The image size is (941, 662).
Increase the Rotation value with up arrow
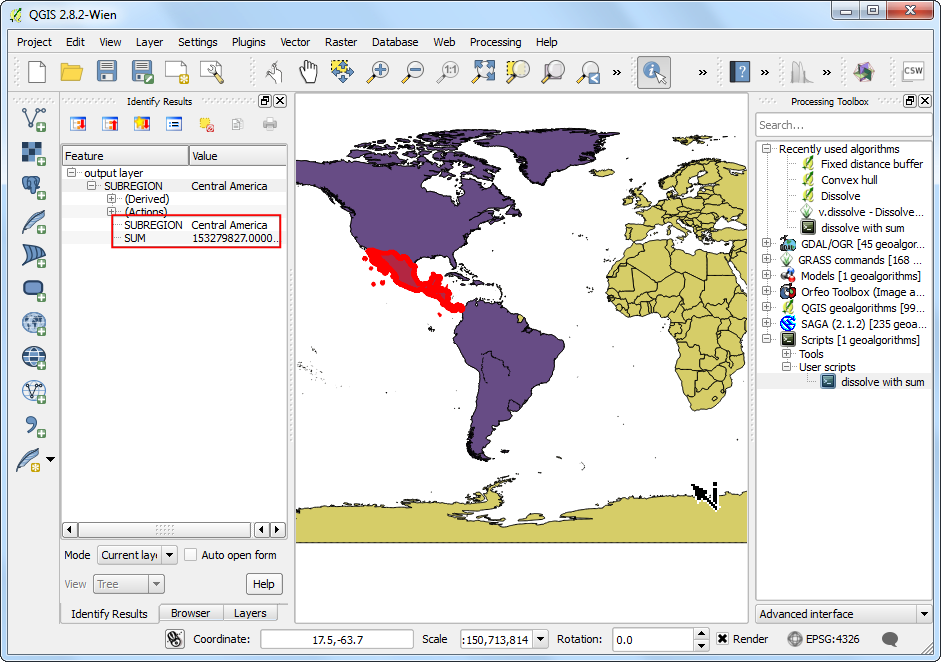point(701,634)
